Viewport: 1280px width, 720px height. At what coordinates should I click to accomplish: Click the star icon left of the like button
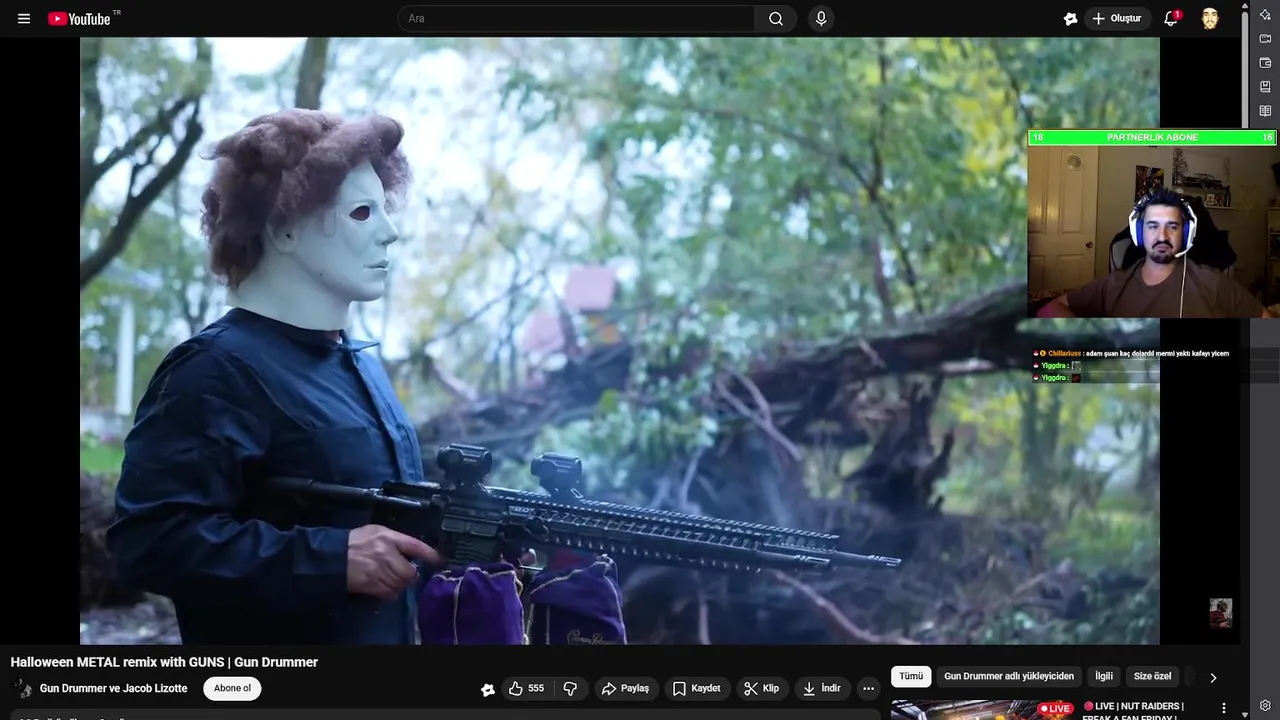[487, 689]
